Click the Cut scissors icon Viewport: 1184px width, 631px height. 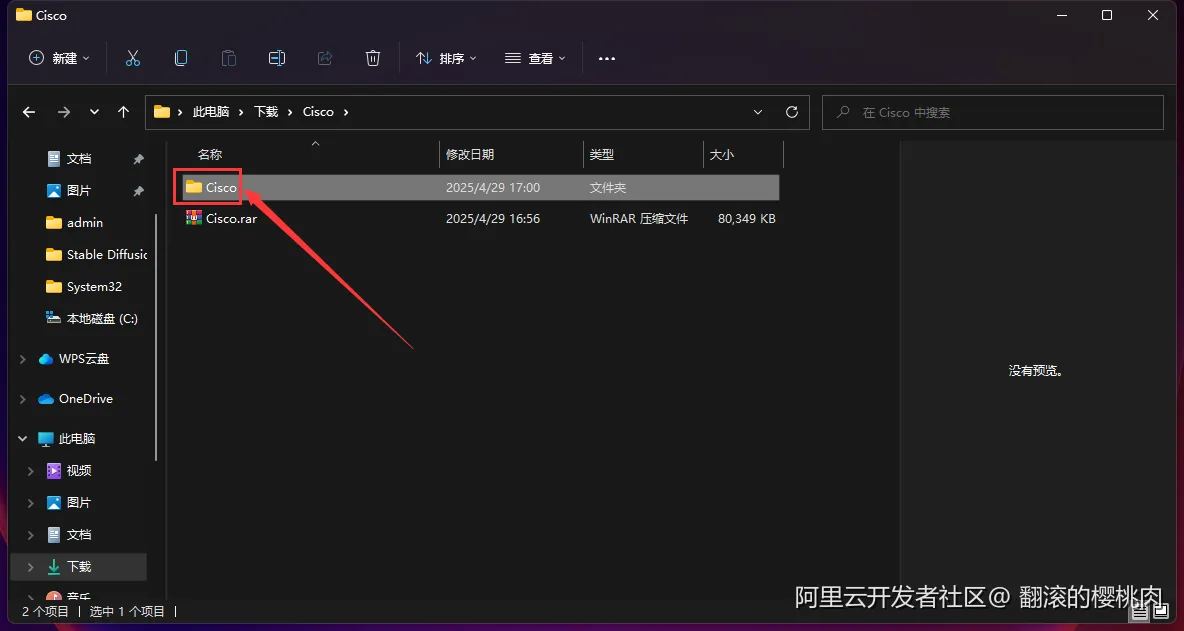(133, 58)
